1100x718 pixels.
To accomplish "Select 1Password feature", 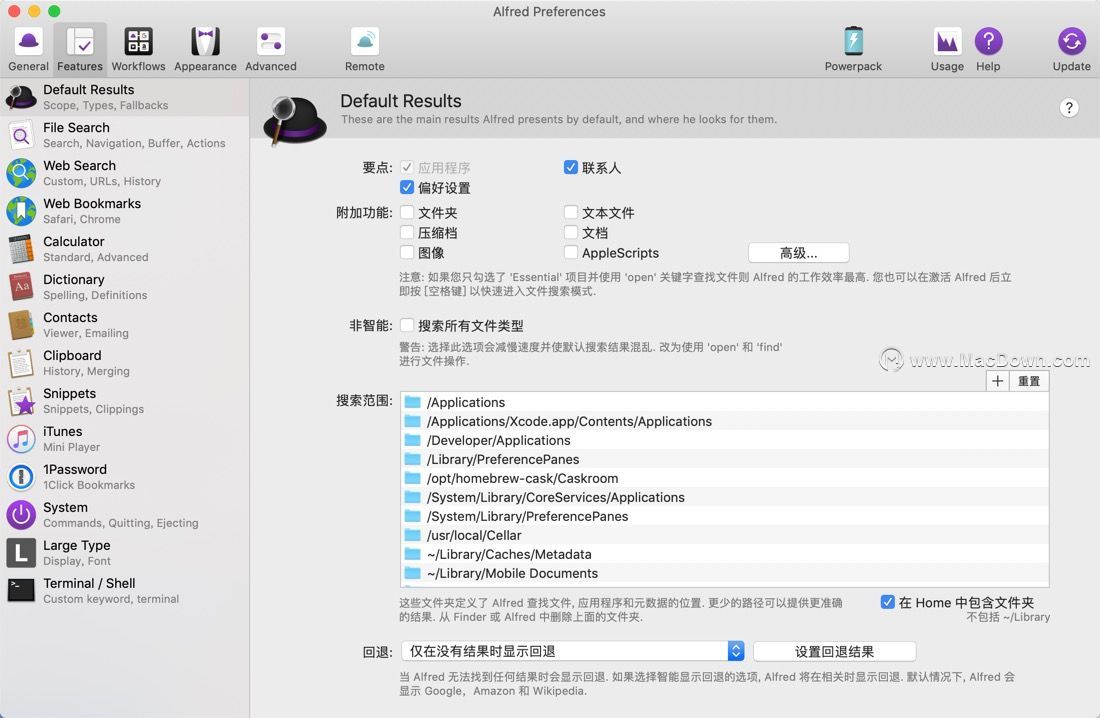I will click(x=125, y=476).
